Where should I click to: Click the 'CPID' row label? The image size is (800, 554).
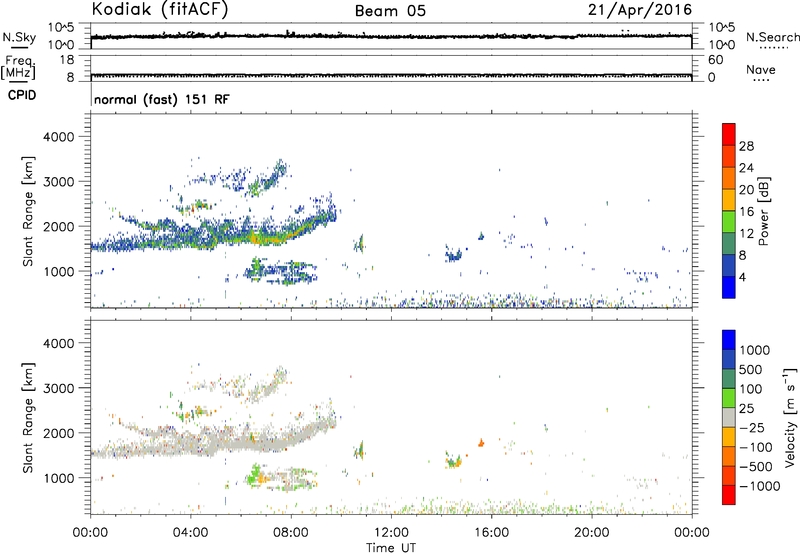[22, 95]
